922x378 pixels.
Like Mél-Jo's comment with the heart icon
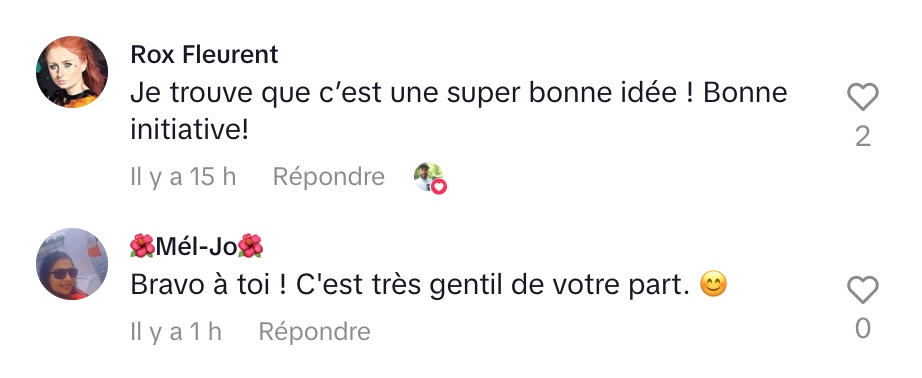coord(862,289)
